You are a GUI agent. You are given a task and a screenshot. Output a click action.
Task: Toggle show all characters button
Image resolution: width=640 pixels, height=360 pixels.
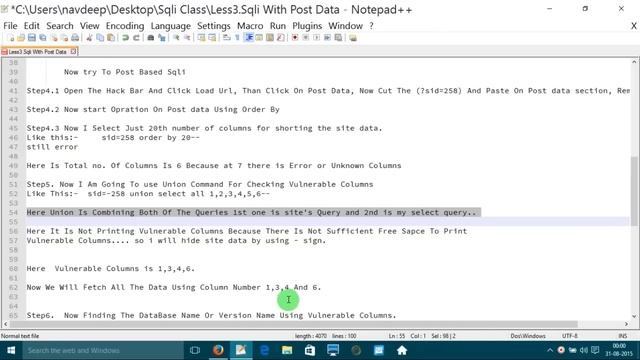click(237, 38)
